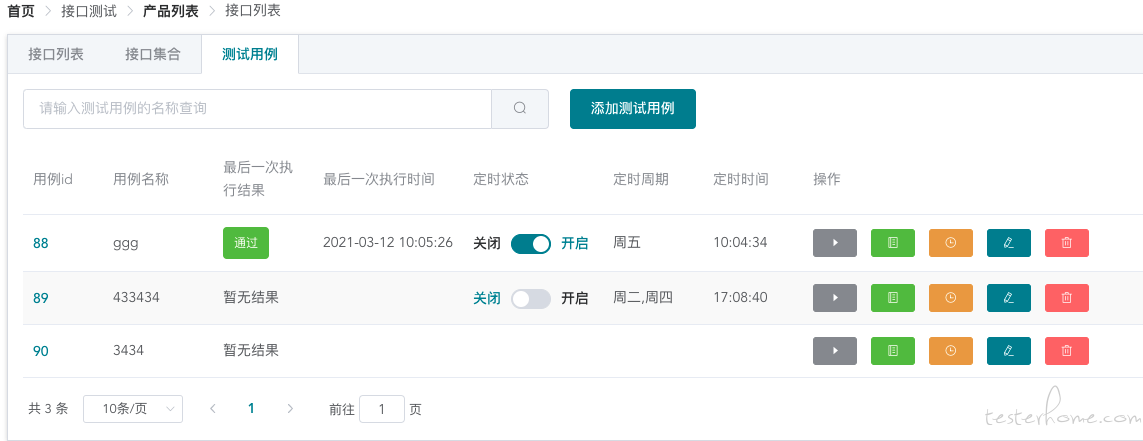Go to previous page arrow
1143x441 pixels.
213,409
